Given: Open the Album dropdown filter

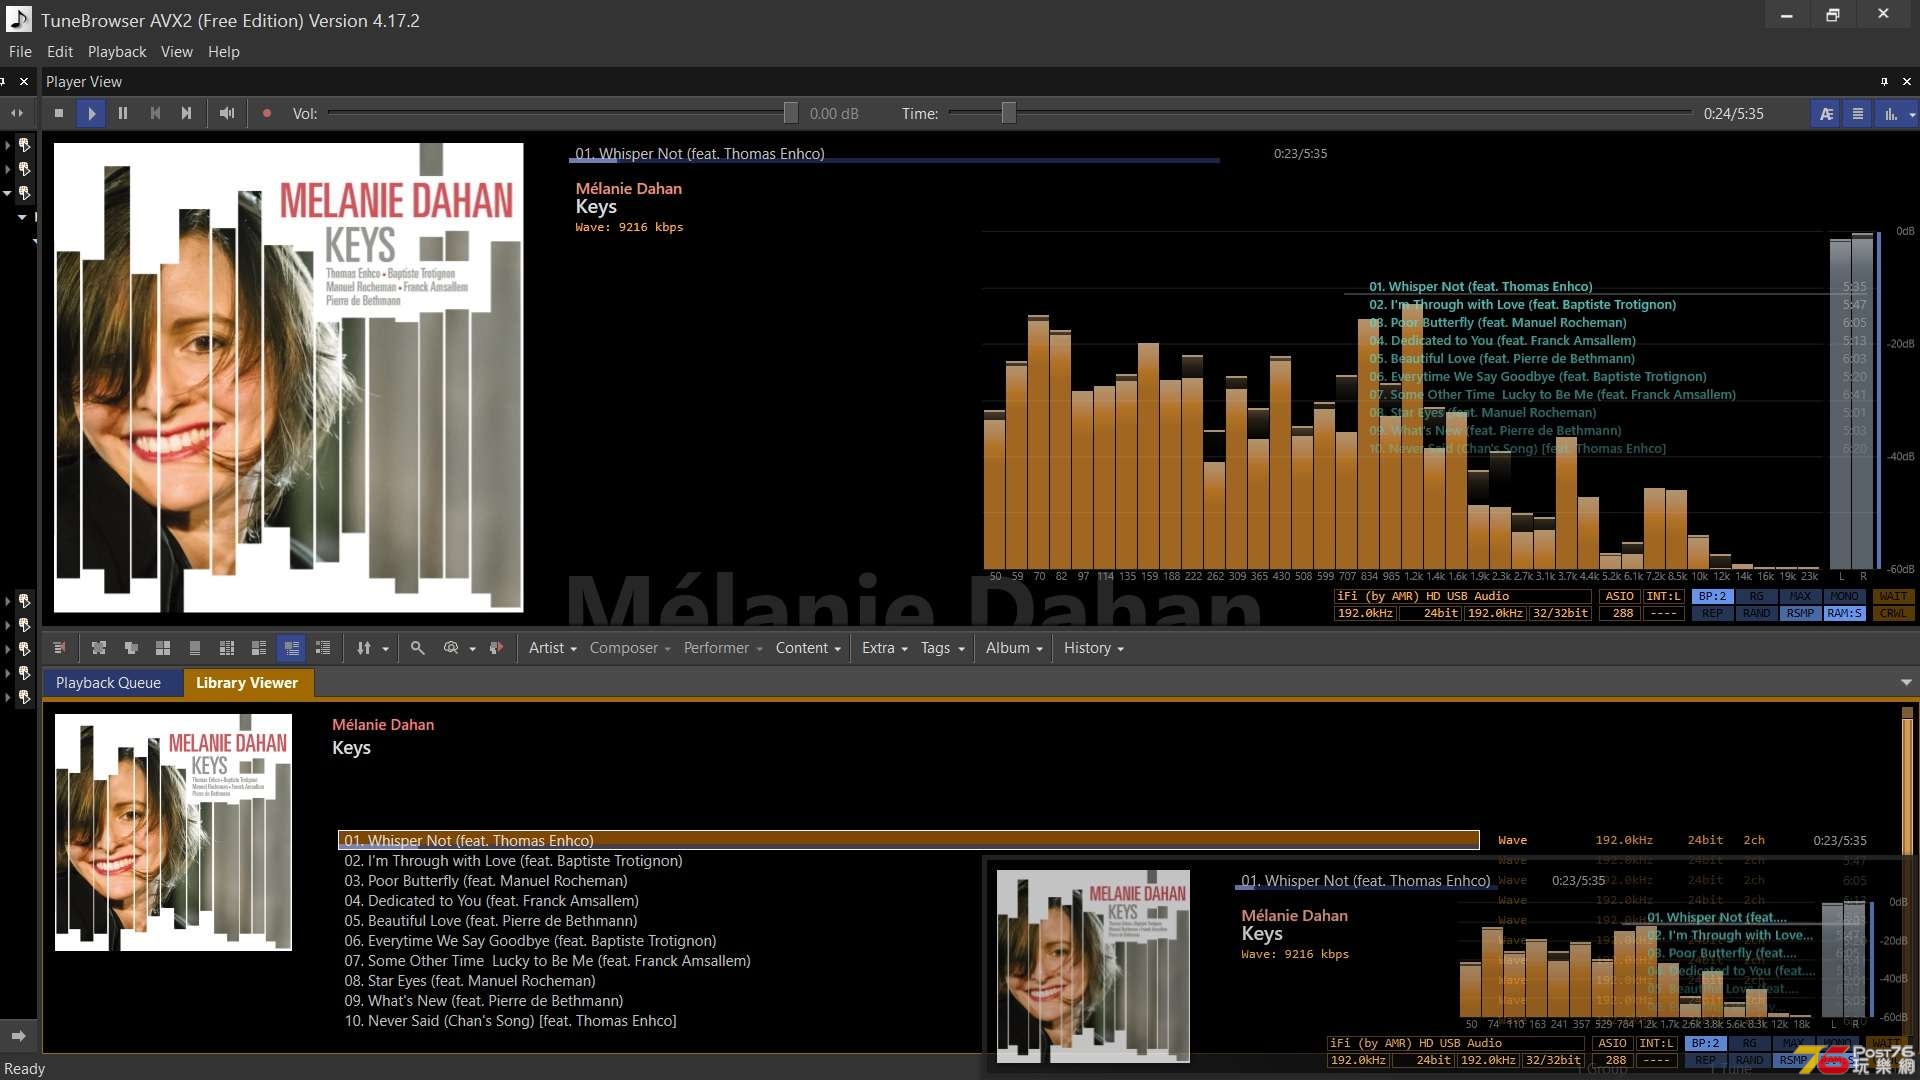Looking at the screenshot, I should 1014,648.
